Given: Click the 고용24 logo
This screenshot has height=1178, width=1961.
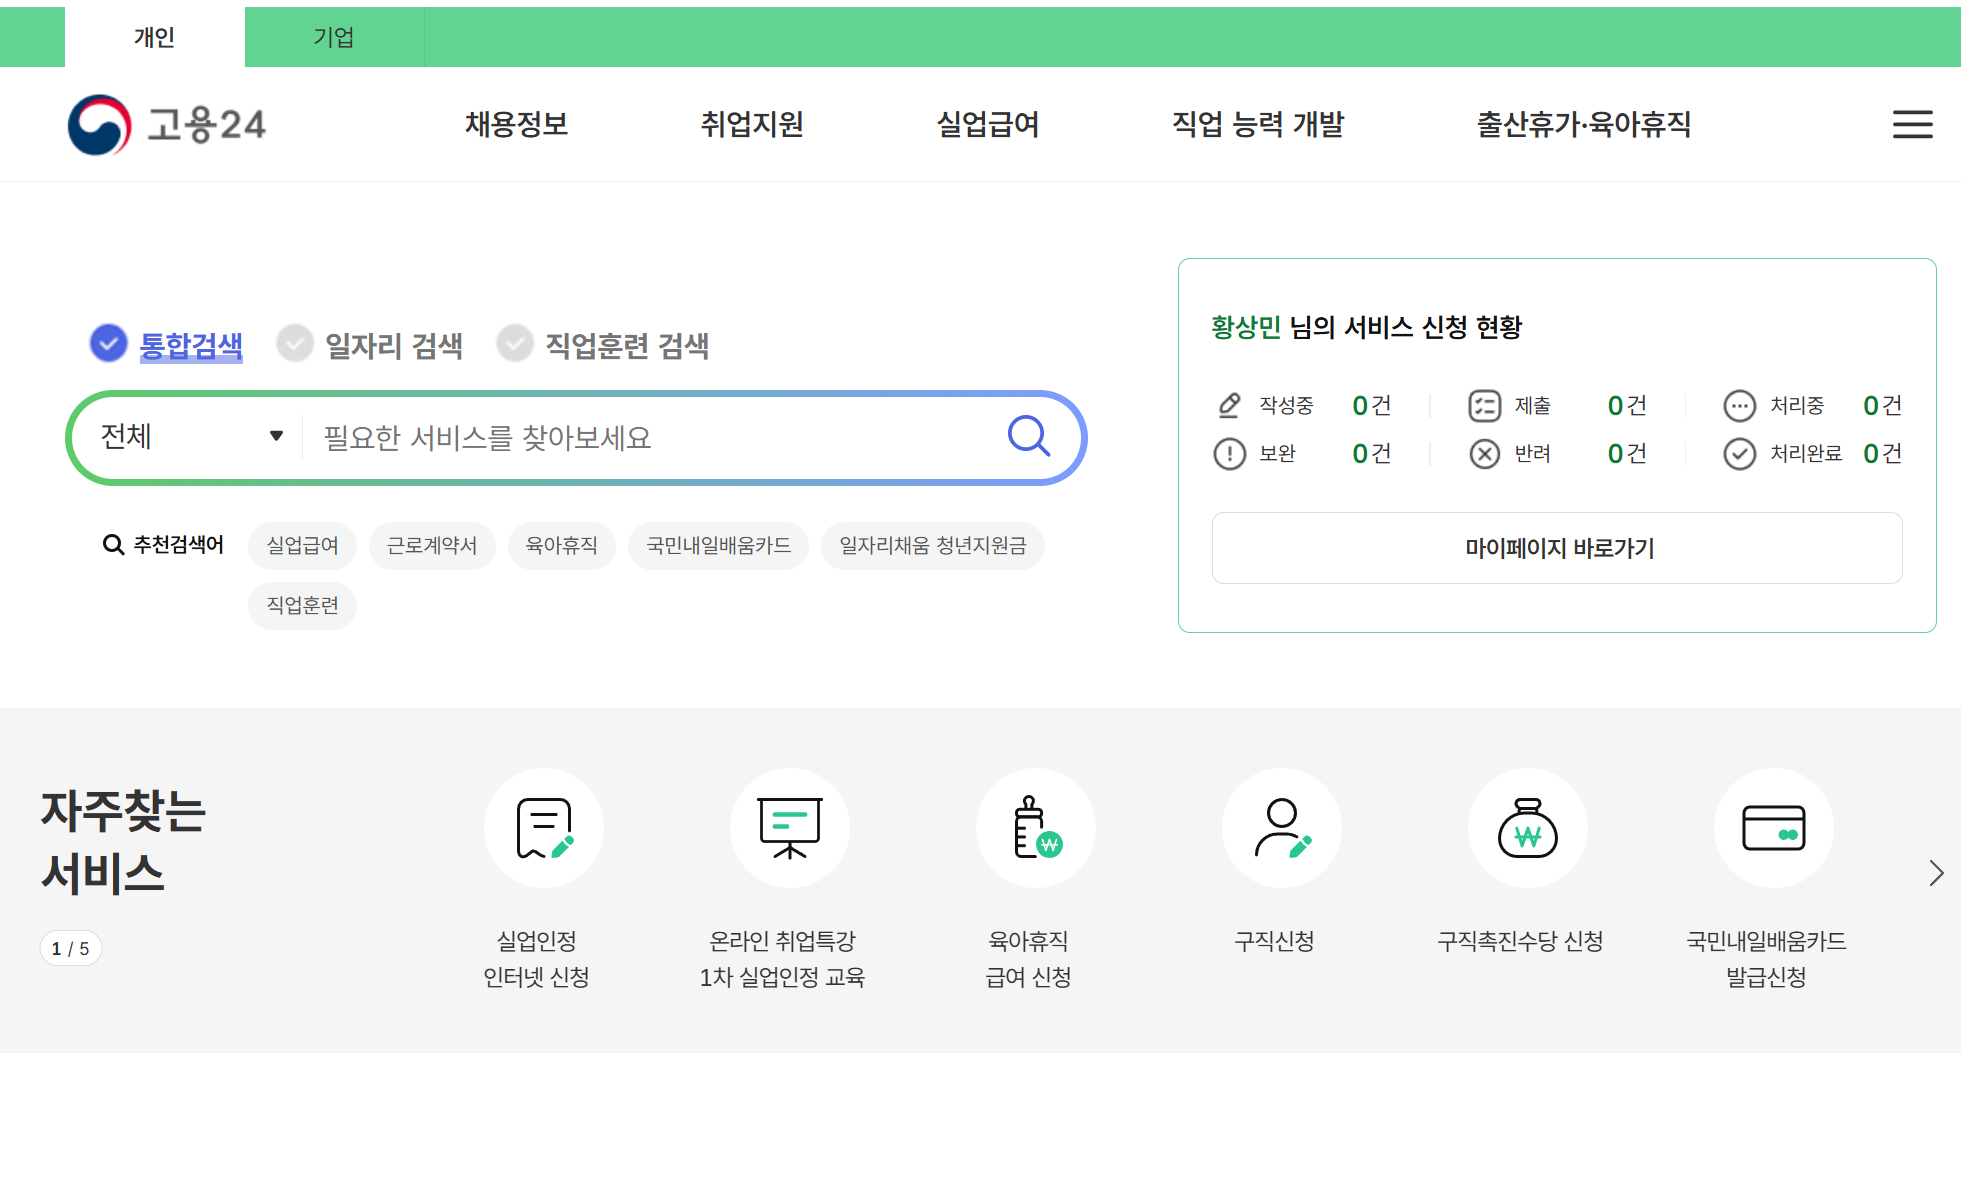Looking at the screenshot, I should 167,125.
